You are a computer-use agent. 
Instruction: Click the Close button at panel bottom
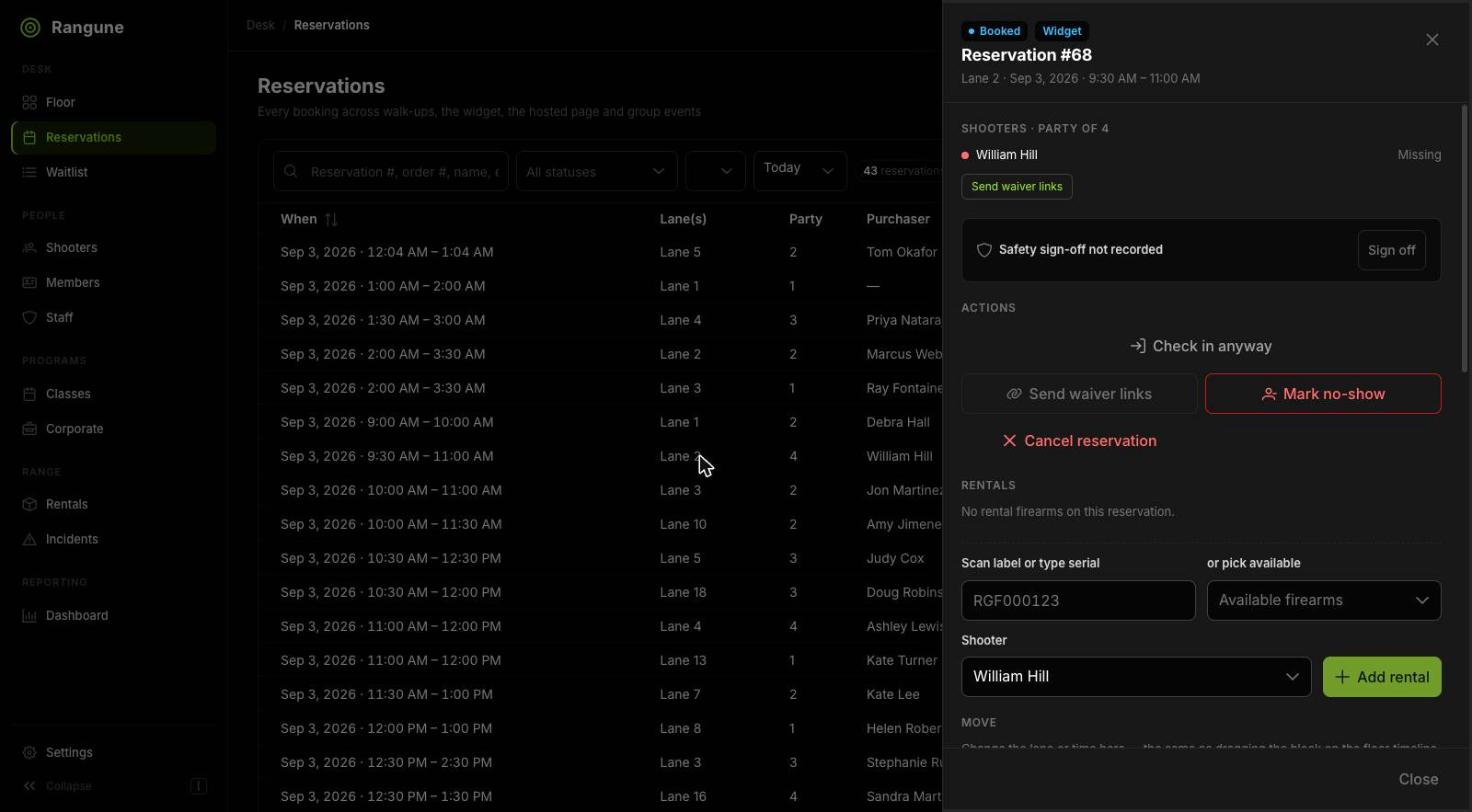click(1418, 779)
